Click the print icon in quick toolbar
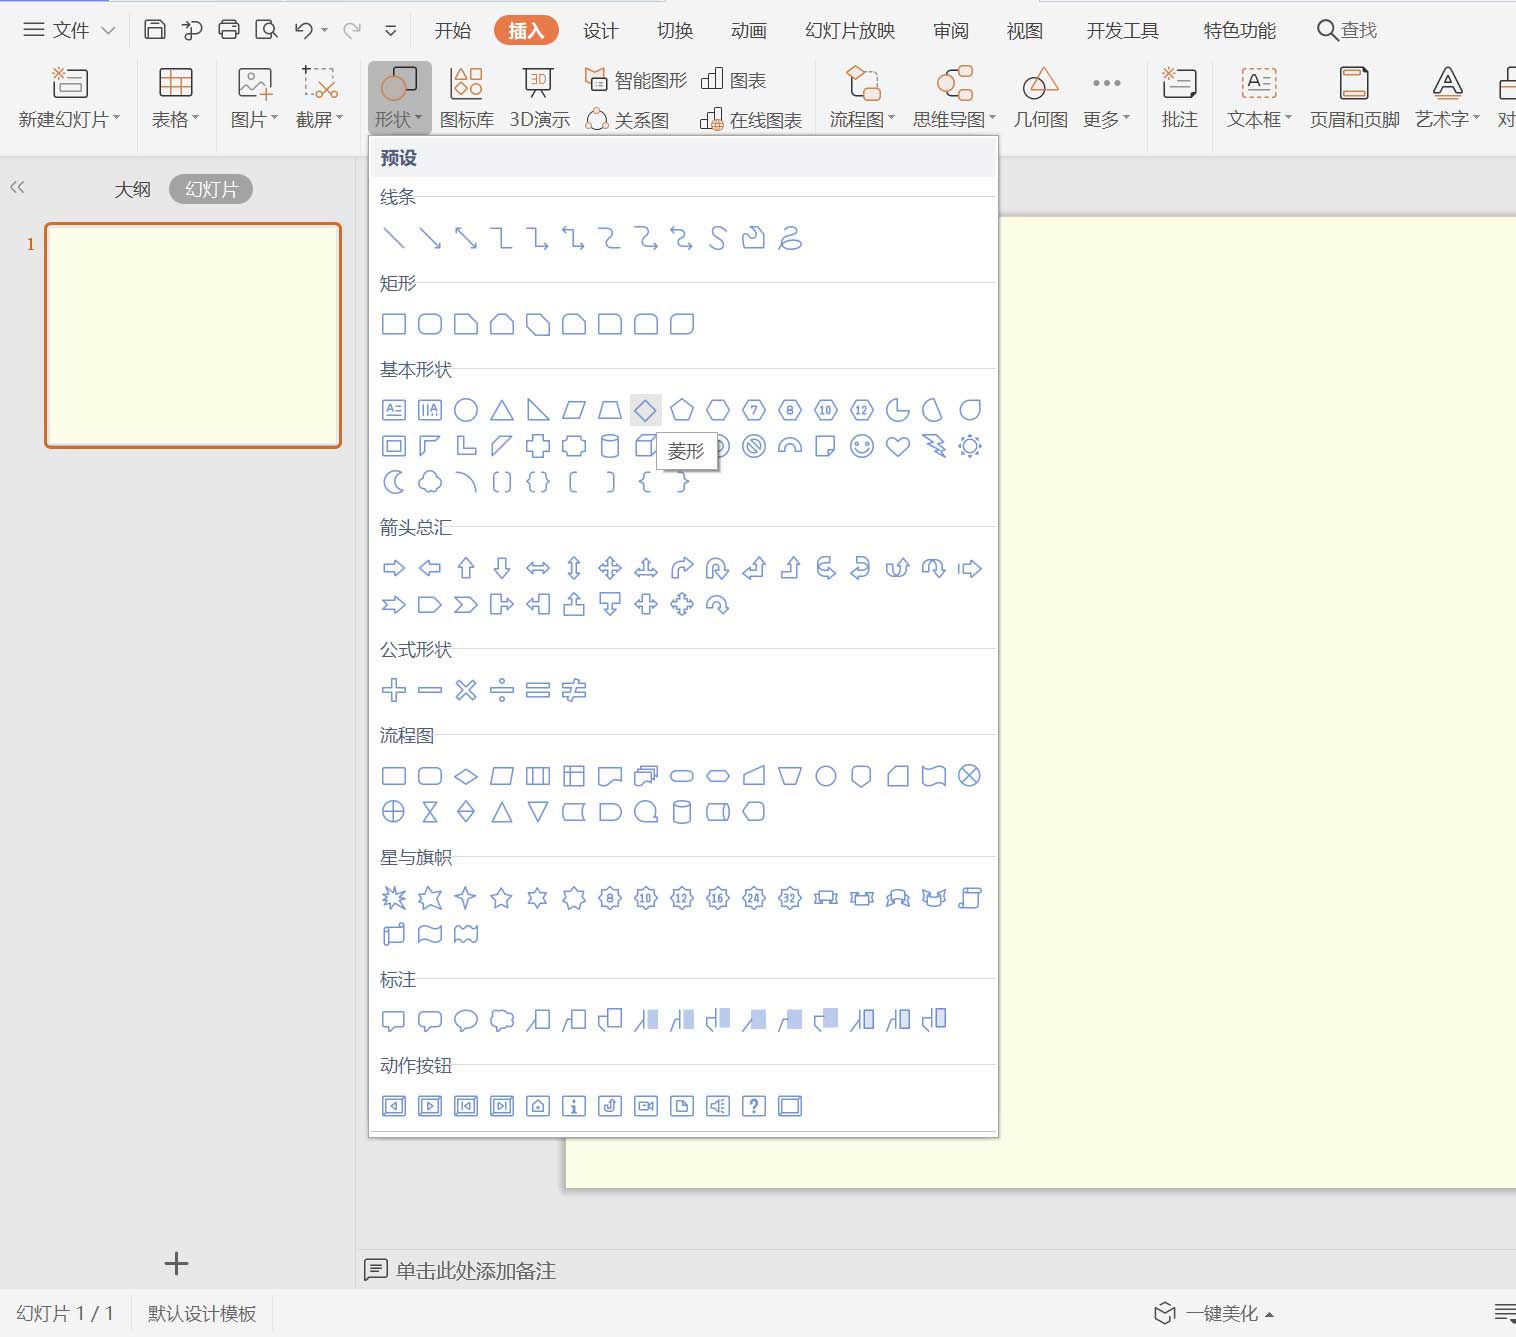The width and height of the screenshot is (1516, 1337). tap(229, 29)
